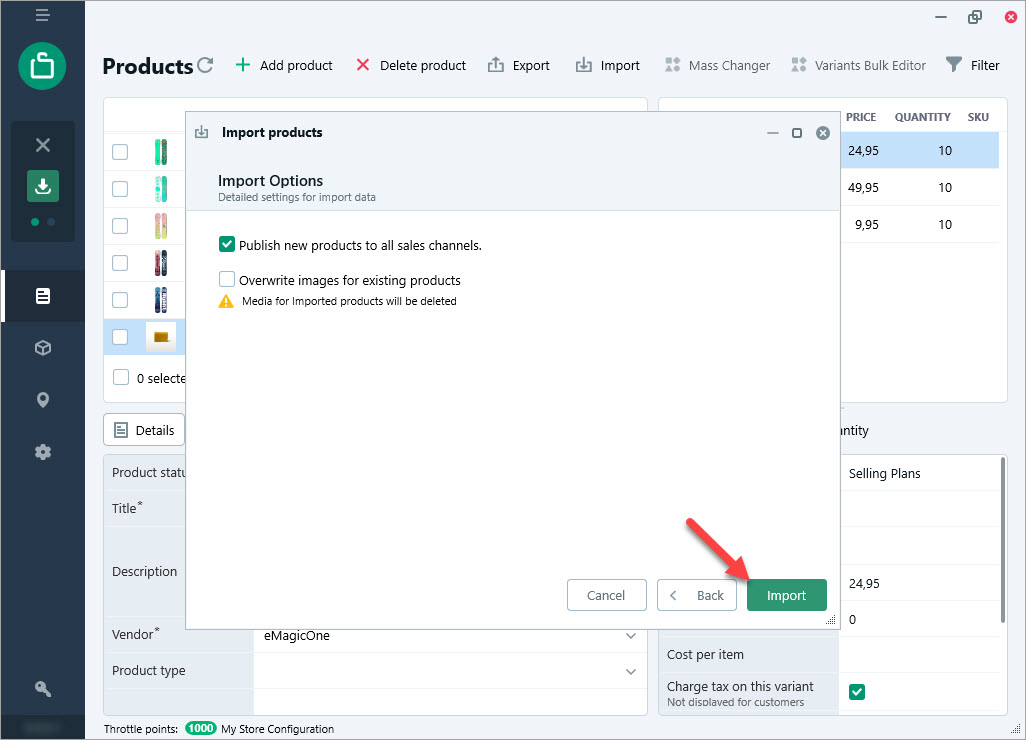Open the Products list sidebar icon

point(43,296)
